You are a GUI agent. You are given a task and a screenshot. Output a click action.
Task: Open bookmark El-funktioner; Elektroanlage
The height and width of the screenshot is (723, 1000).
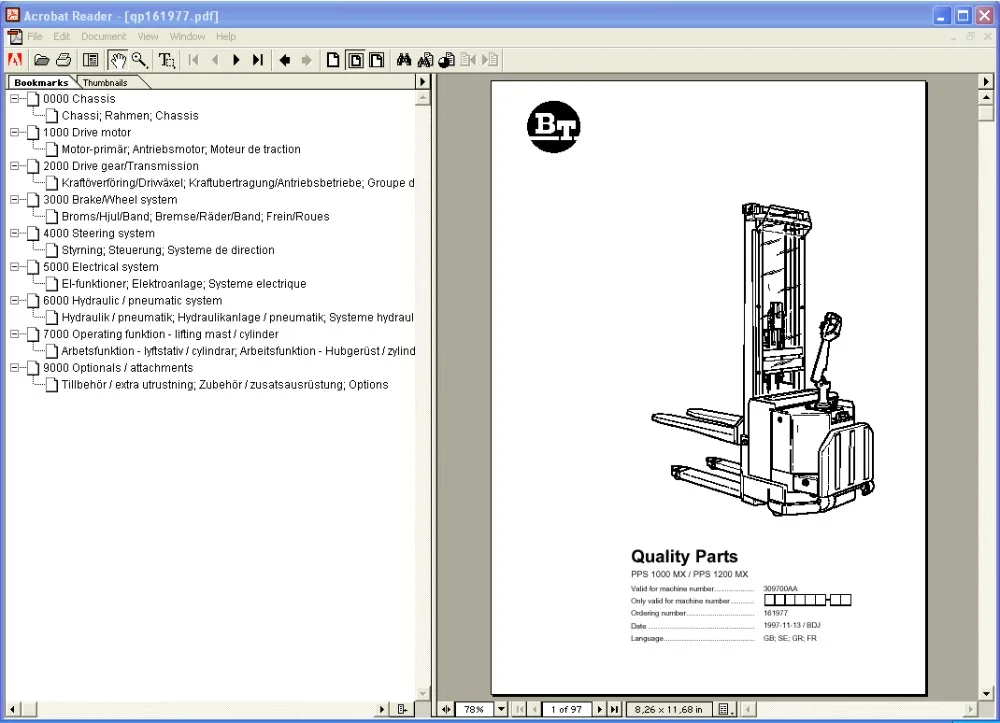point(184,284)
